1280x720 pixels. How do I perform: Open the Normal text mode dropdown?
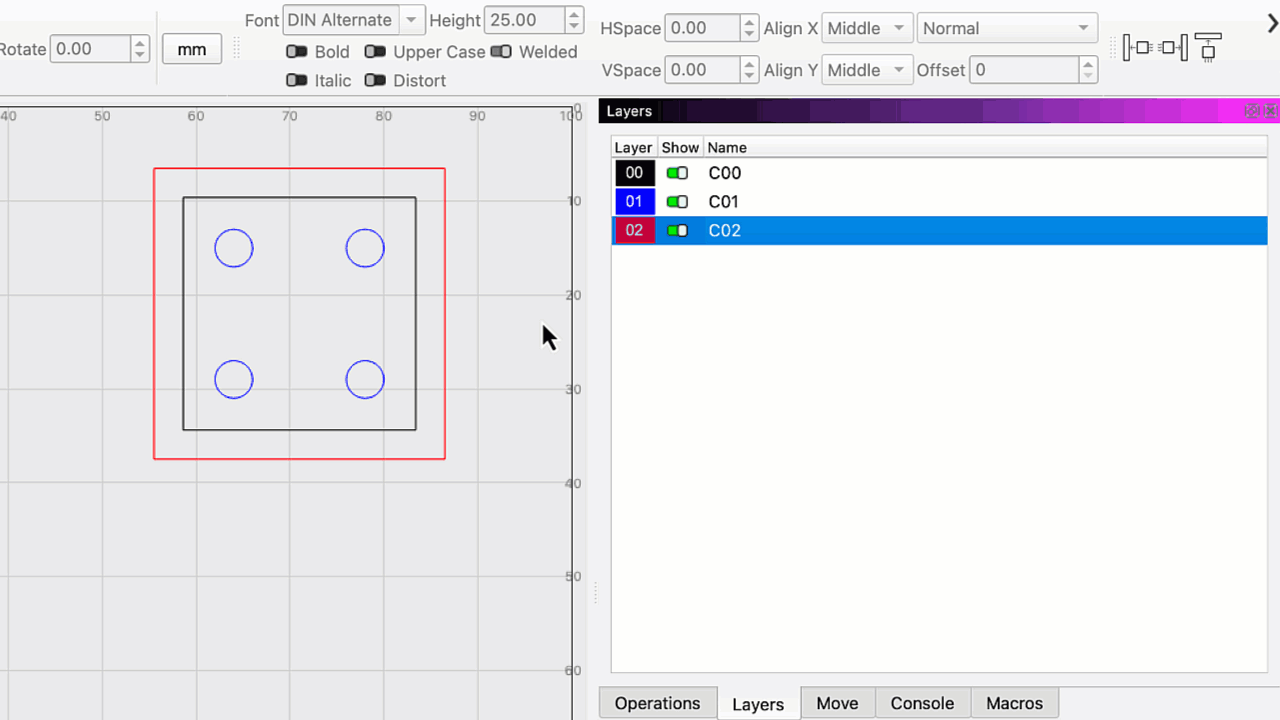point(1006,28)
